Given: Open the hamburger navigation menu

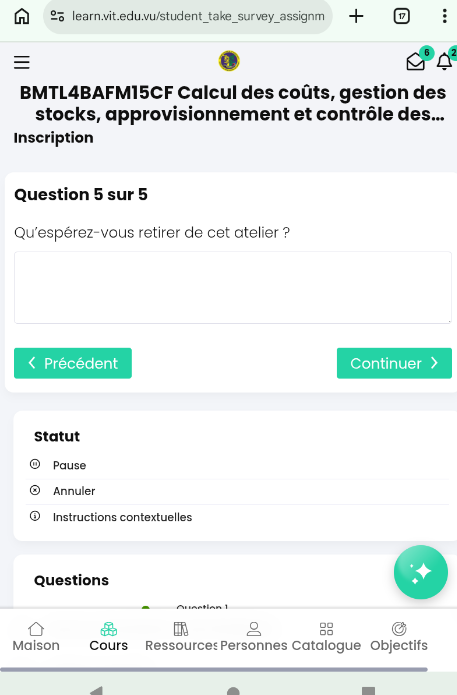Looking at the screenshot, I should pos(22,62).
